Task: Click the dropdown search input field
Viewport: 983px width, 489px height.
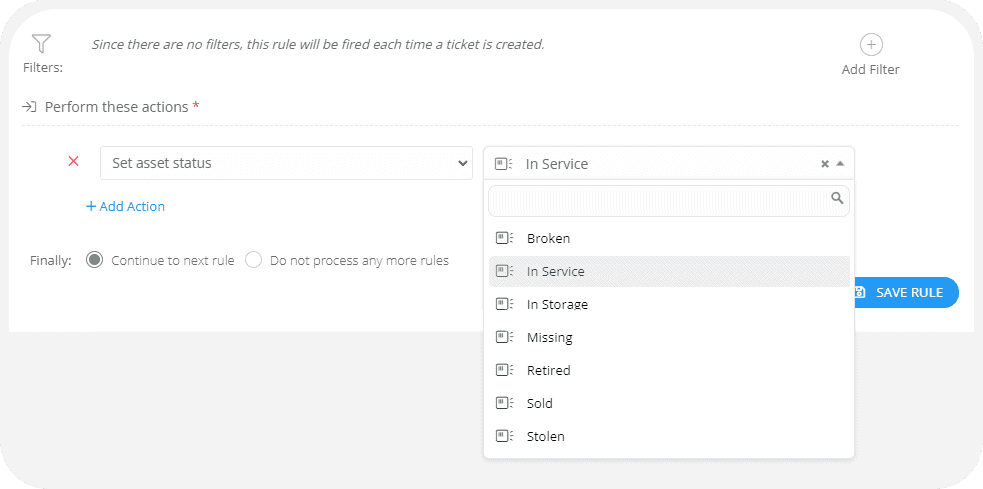Action: pos(669,201)
